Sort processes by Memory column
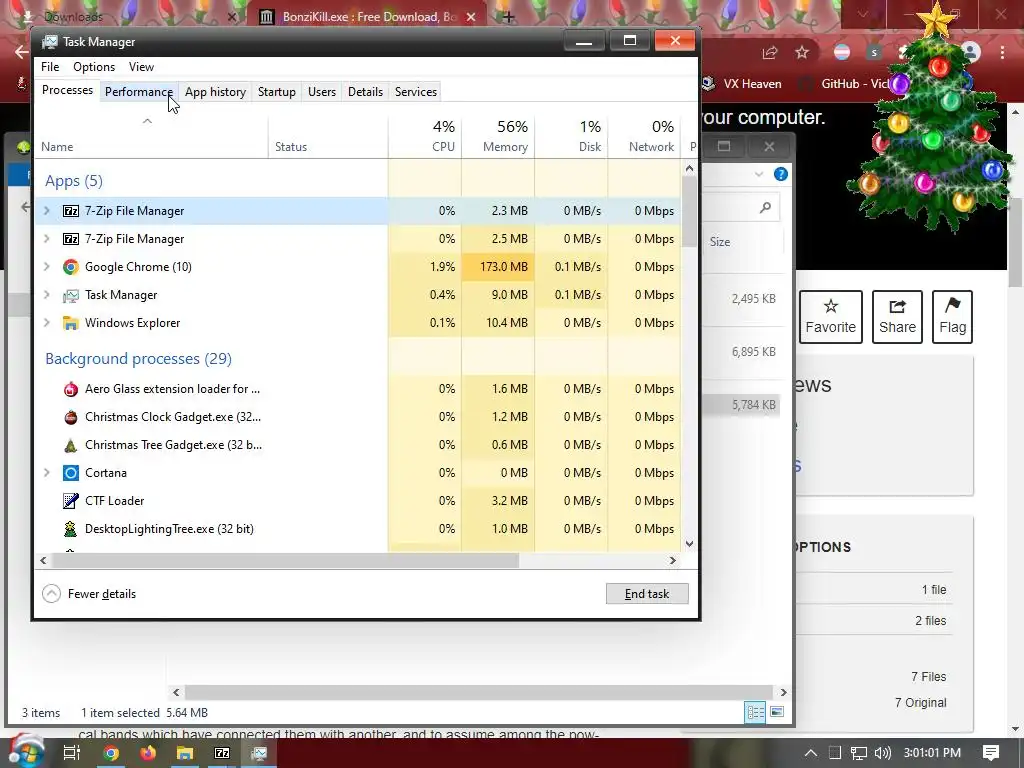Viewport: 1024px width, 768px height. pos(498,136)
